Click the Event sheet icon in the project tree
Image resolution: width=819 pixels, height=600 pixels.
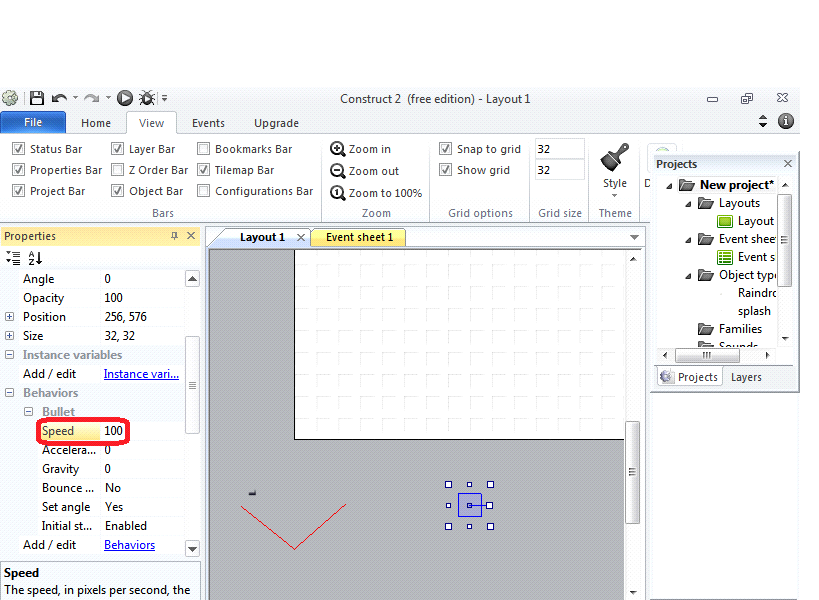coord(726,257)
